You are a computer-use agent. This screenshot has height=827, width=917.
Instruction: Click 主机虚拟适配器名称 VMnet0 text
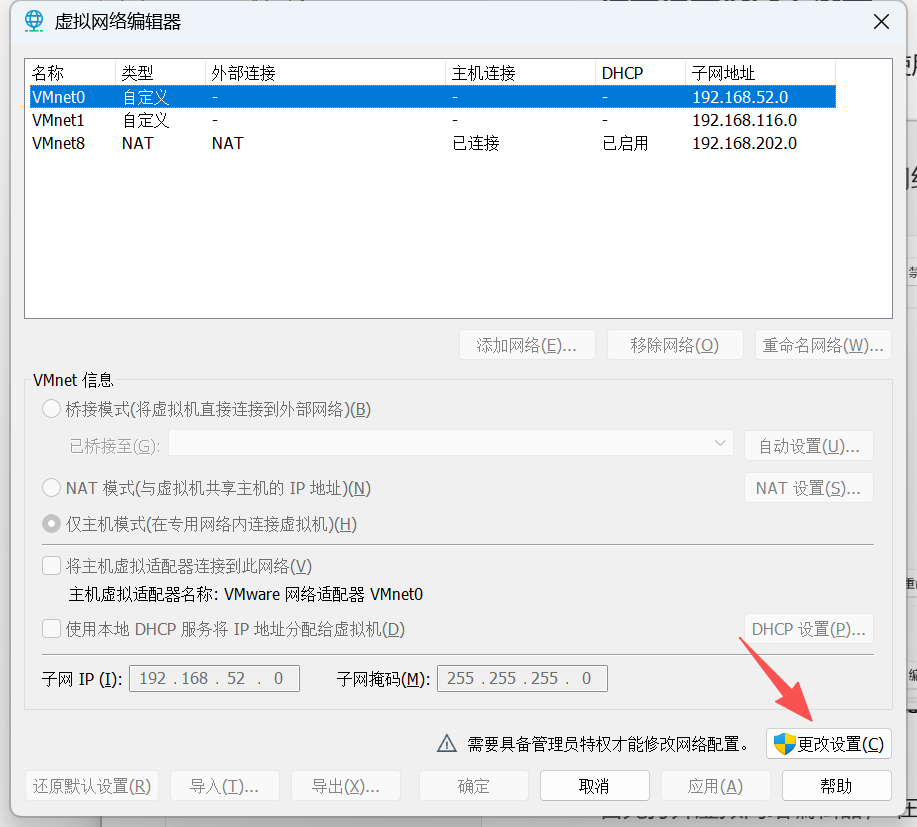(246, 594)
